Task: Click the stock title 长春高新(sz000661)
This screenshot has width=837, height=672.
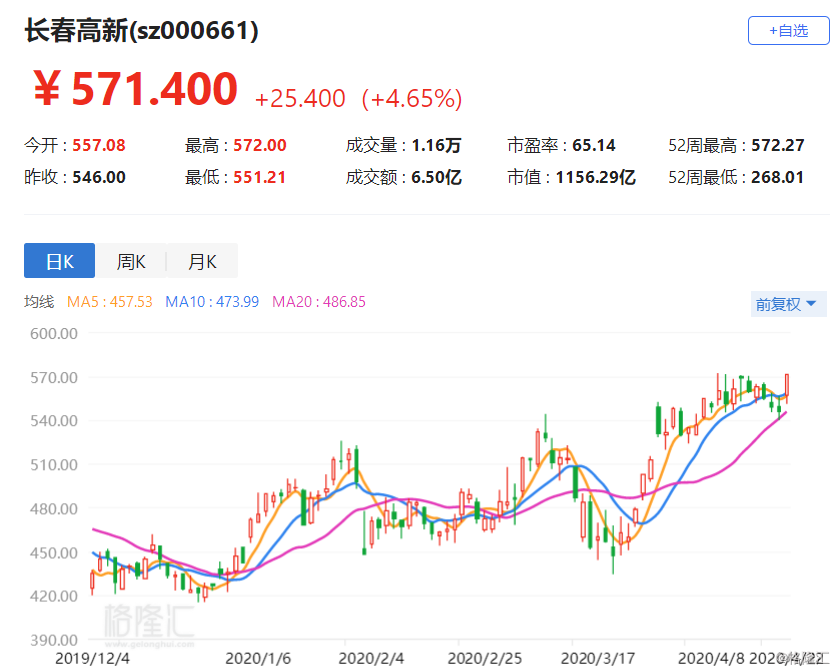Action: click(141, 30)
